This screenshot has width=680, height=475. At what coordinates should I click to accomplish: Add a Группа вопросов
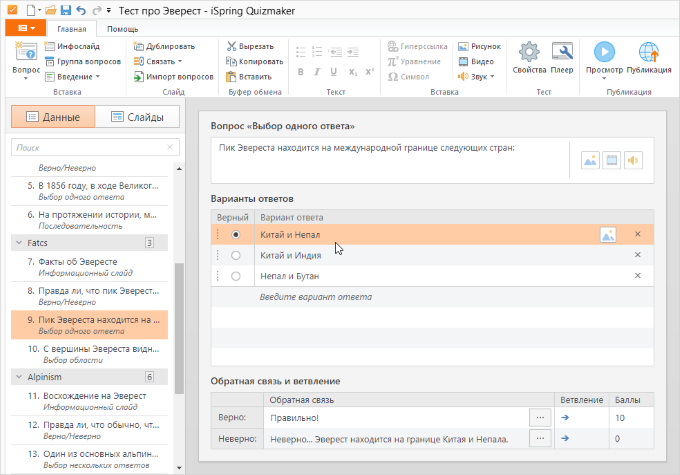click(83, 61)
